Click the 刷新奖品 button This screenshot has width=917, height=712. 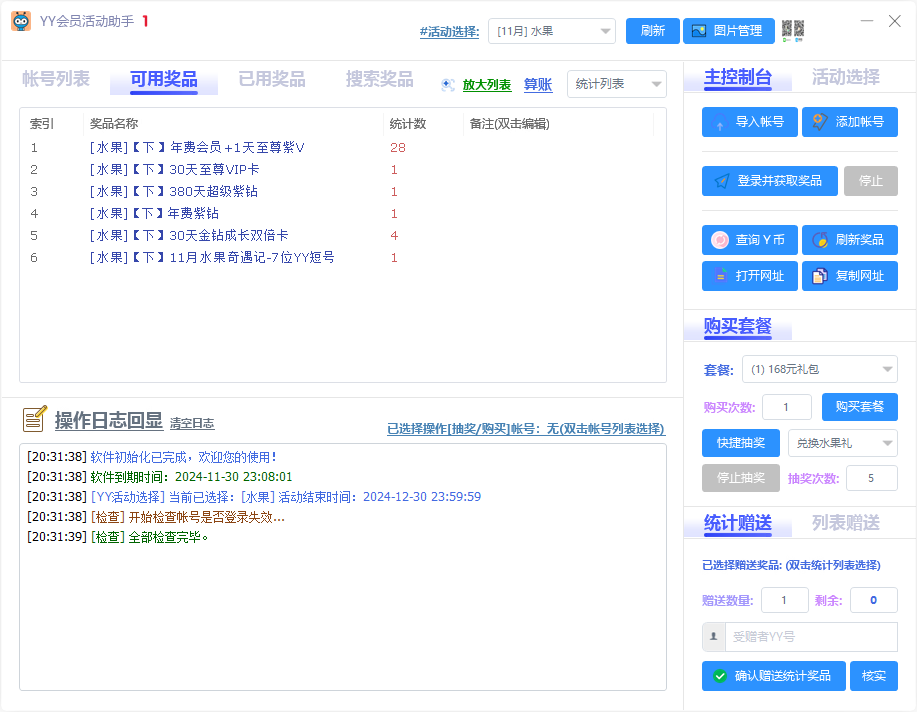(850, 240)
